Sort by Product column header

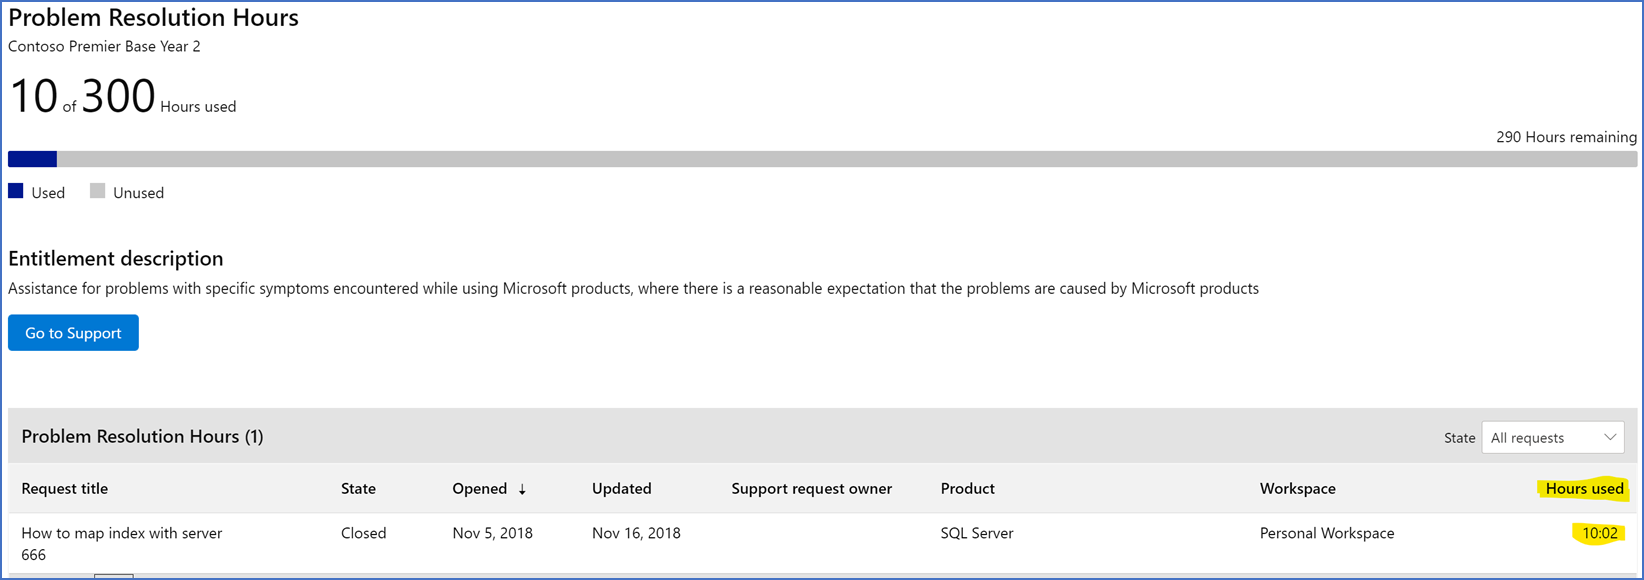tap(967, 488)
